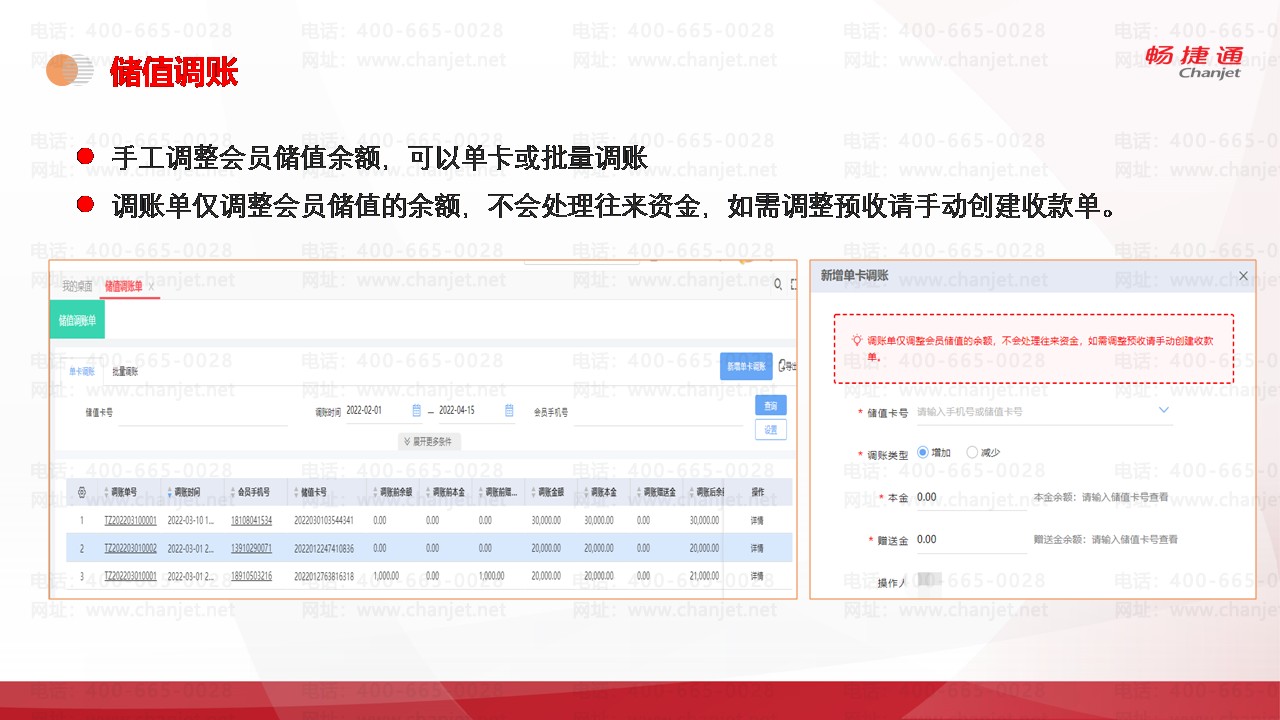Click member phone number 13910290071
The height and width of the screenshot is (720, 1280).
click(251, 548)
